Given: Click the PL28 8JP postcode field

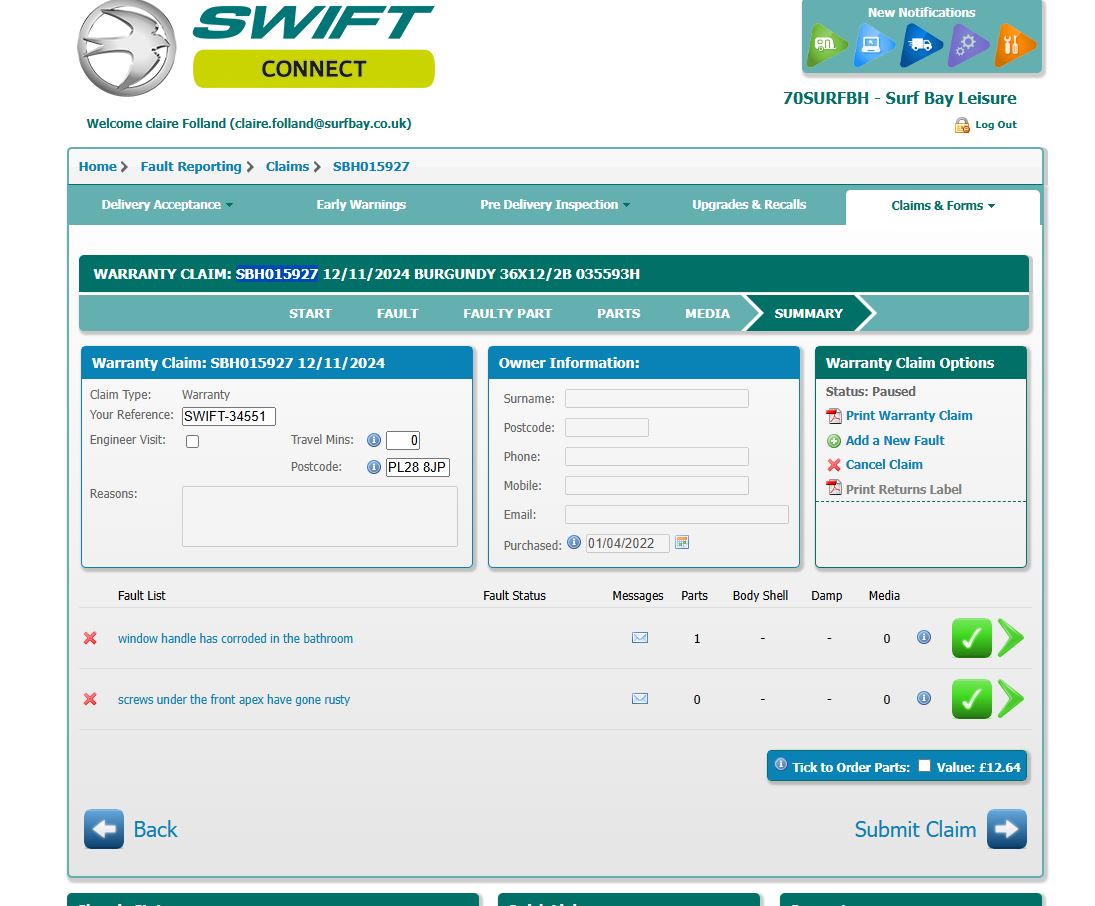Looking at the screenshot, I should pos(418,467).
